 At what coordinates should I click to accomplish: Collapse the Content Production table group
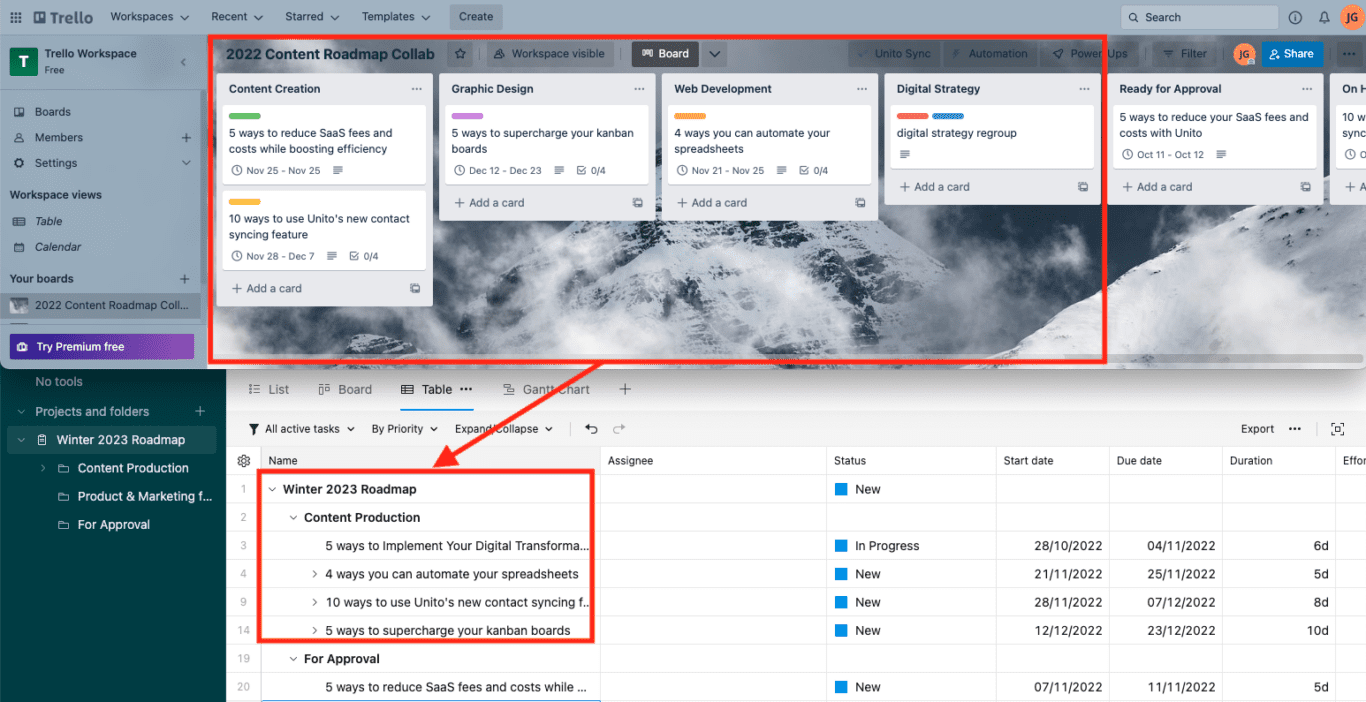tap(293, 518)
